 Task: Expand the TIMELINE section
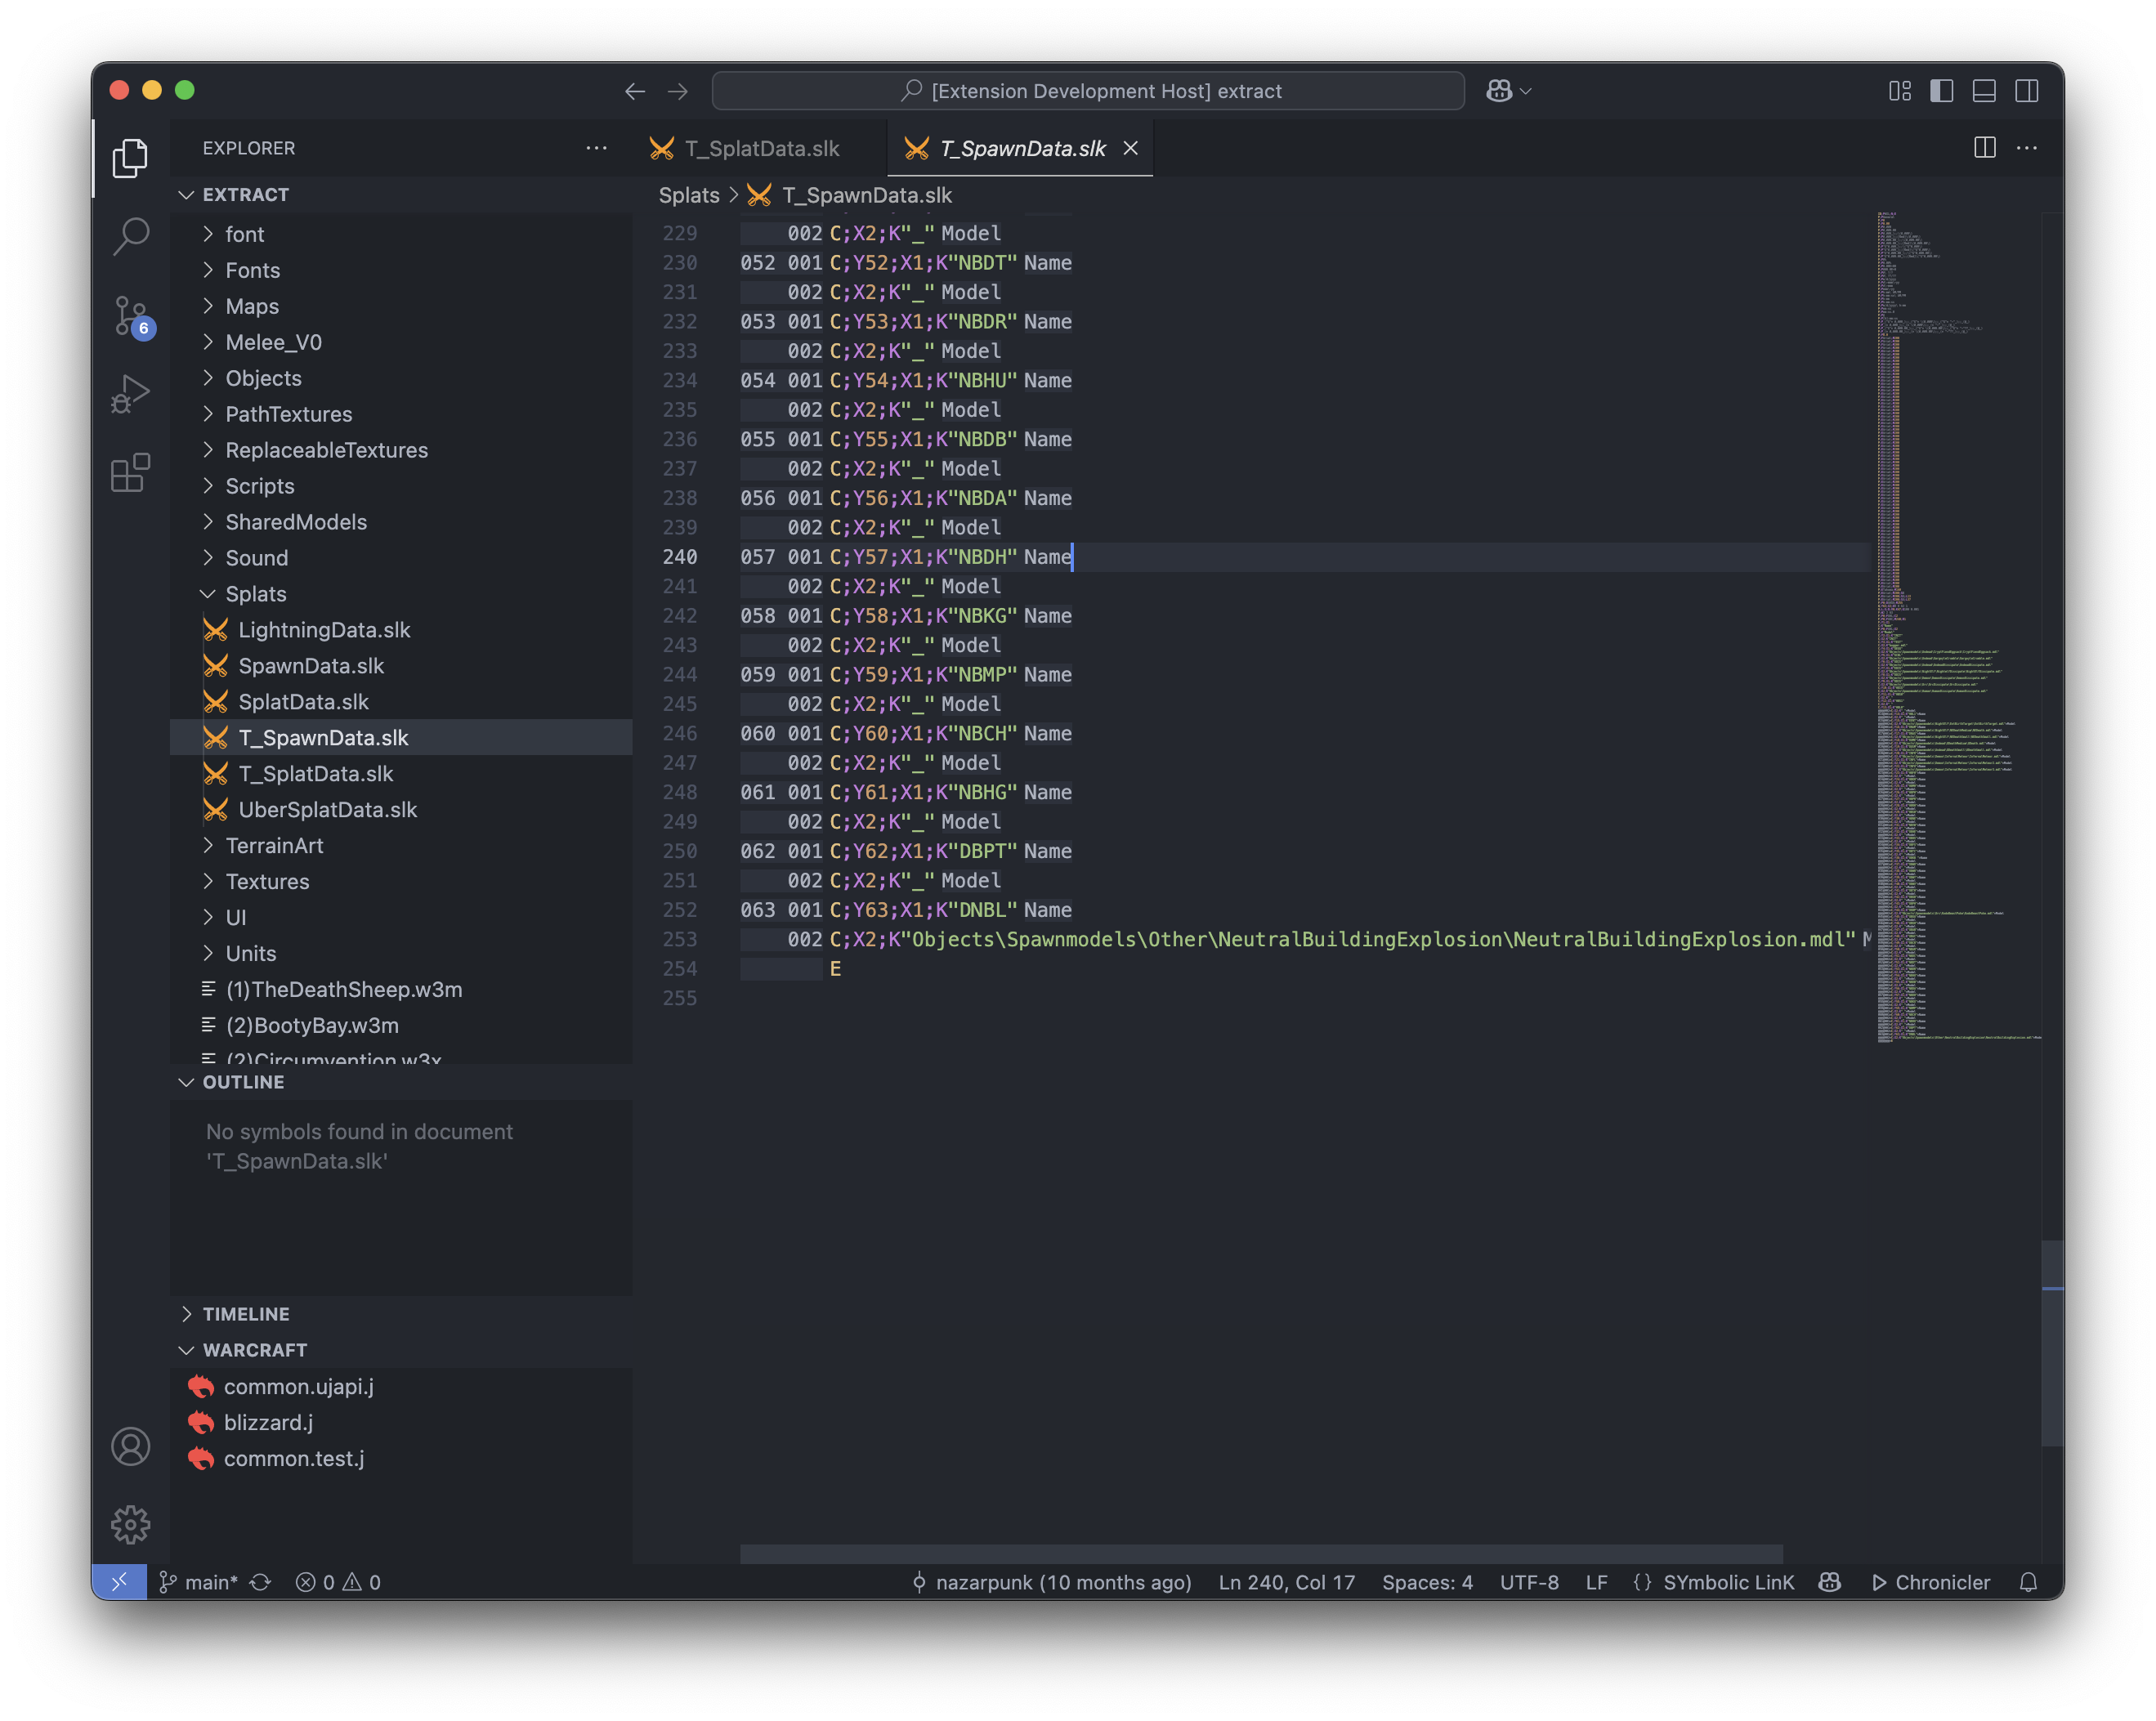coord(245,1314)
